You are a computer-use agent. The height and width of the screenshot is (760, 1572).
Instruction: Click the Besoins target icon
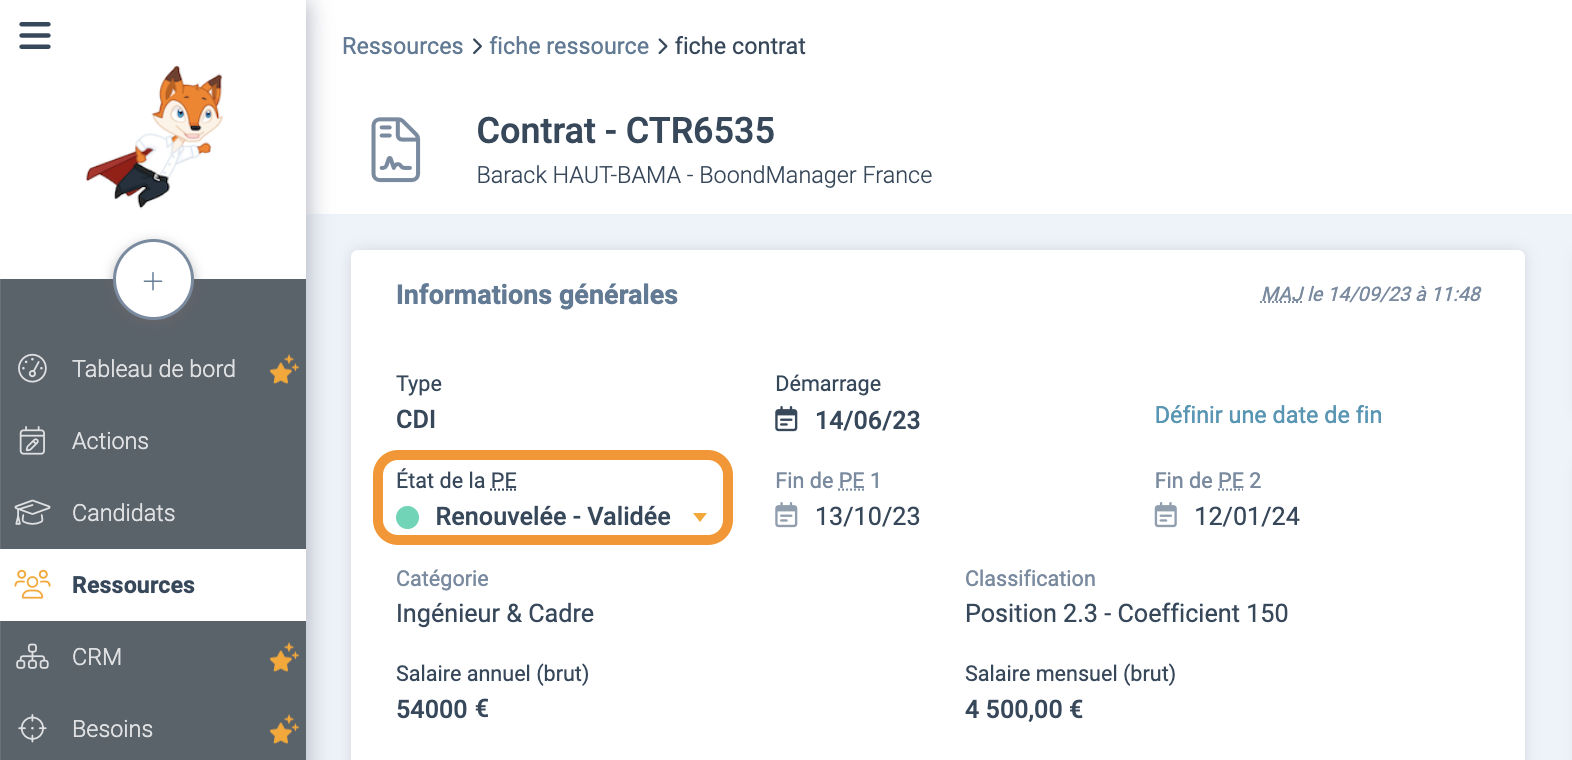point(33,729)
